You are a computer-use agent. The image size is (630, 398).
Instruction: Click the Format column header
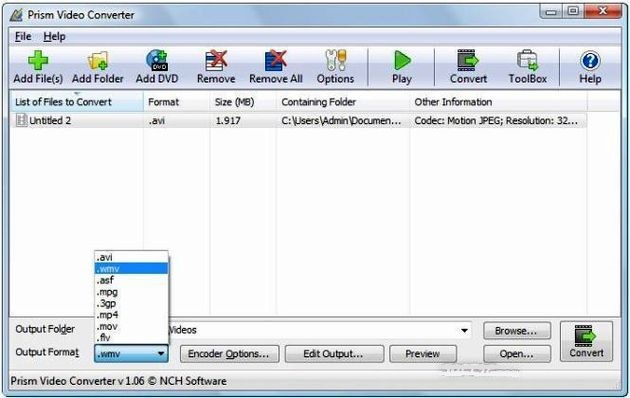coord(177,102)
